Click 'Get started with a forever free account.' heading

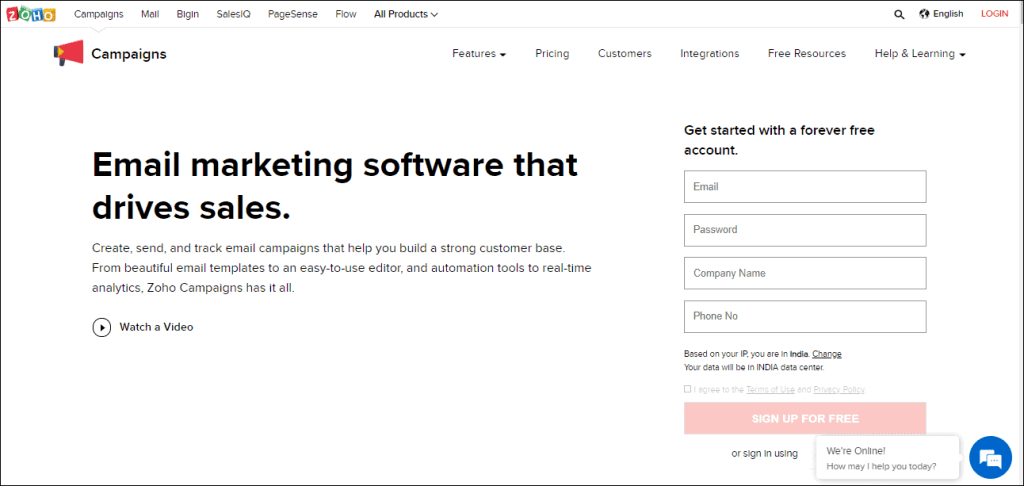click(x=779, y=140)
